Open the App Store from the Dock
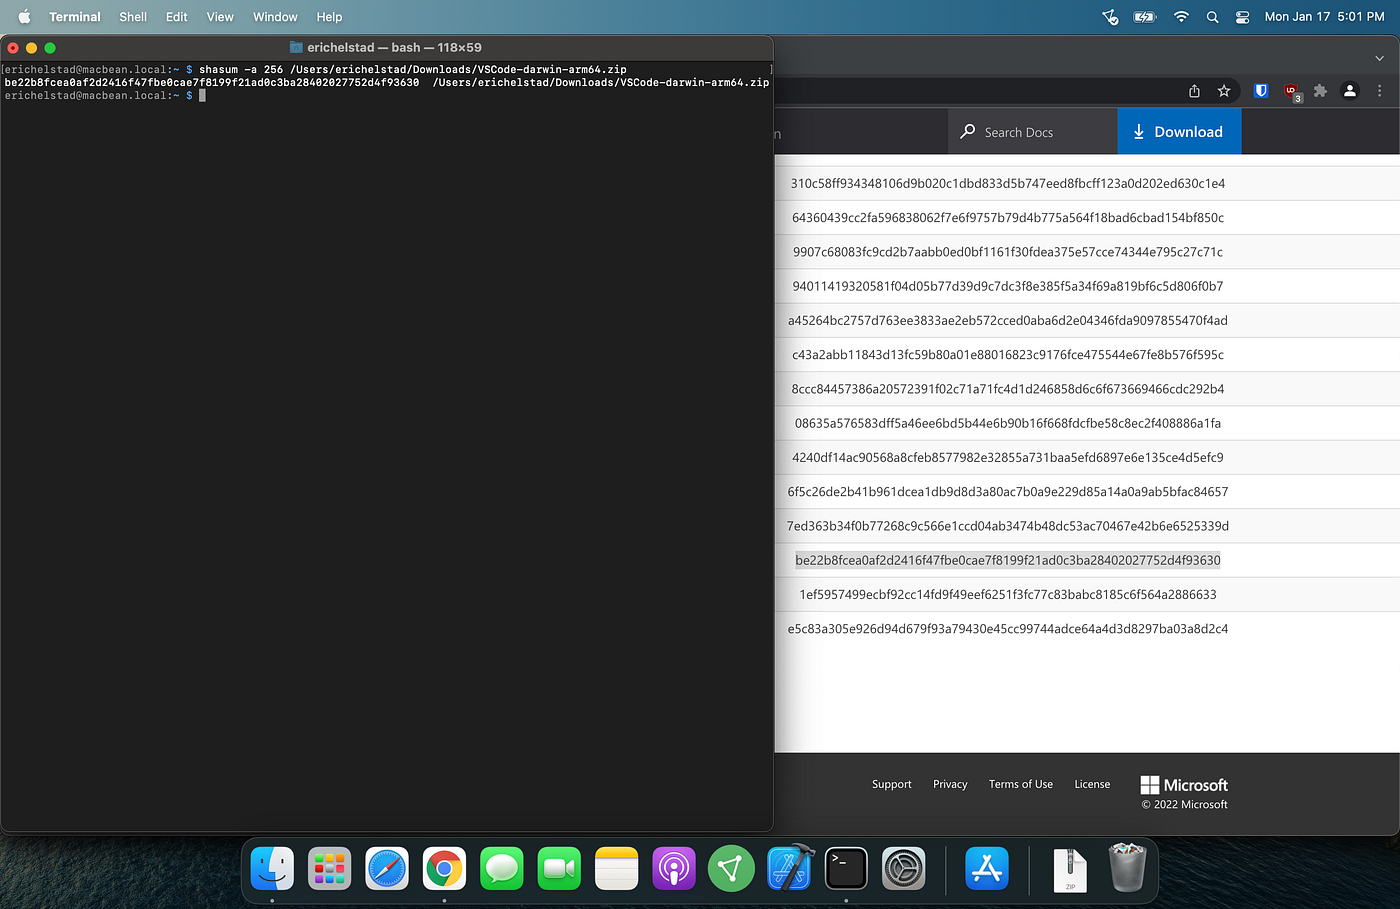The height and width of the screenshot is (909, 1400). point(986,868)
